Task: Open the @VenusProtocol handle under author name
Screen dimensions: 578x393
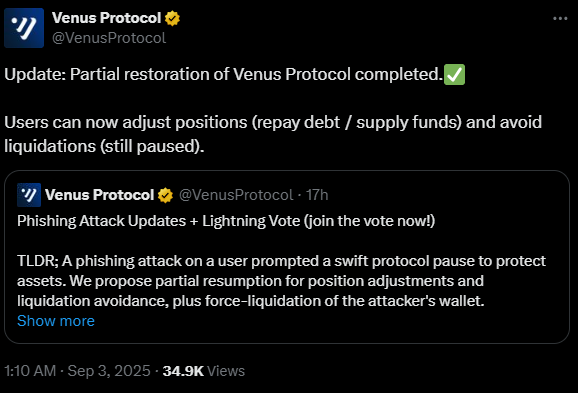Action: pos(109,38)
